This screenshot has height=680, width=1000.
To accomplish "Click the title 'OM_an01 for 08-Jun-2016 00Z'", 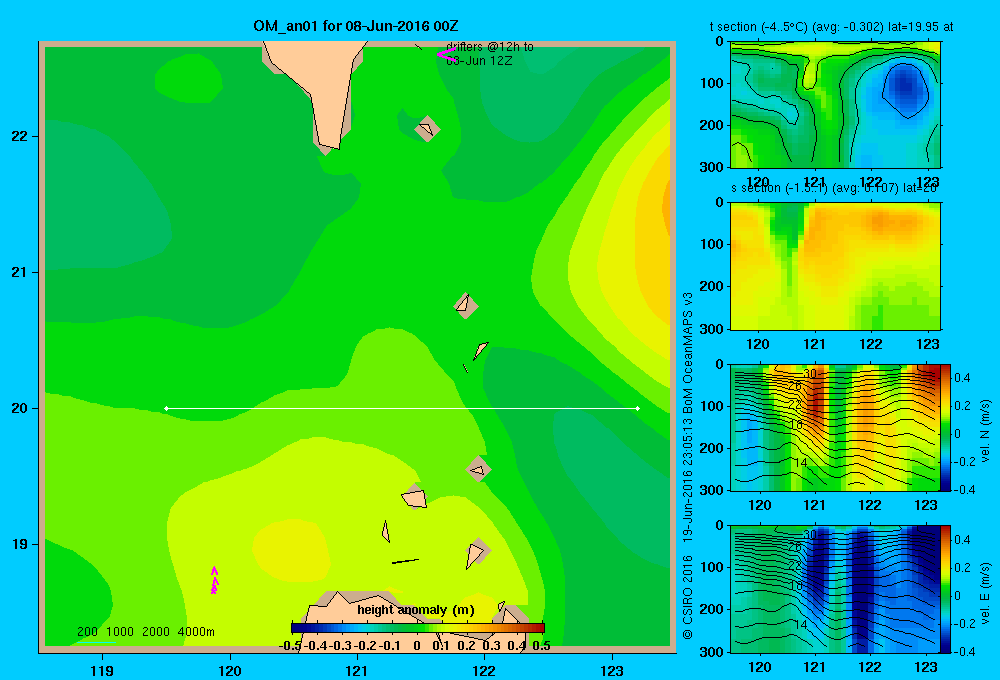I will point(355,26).
